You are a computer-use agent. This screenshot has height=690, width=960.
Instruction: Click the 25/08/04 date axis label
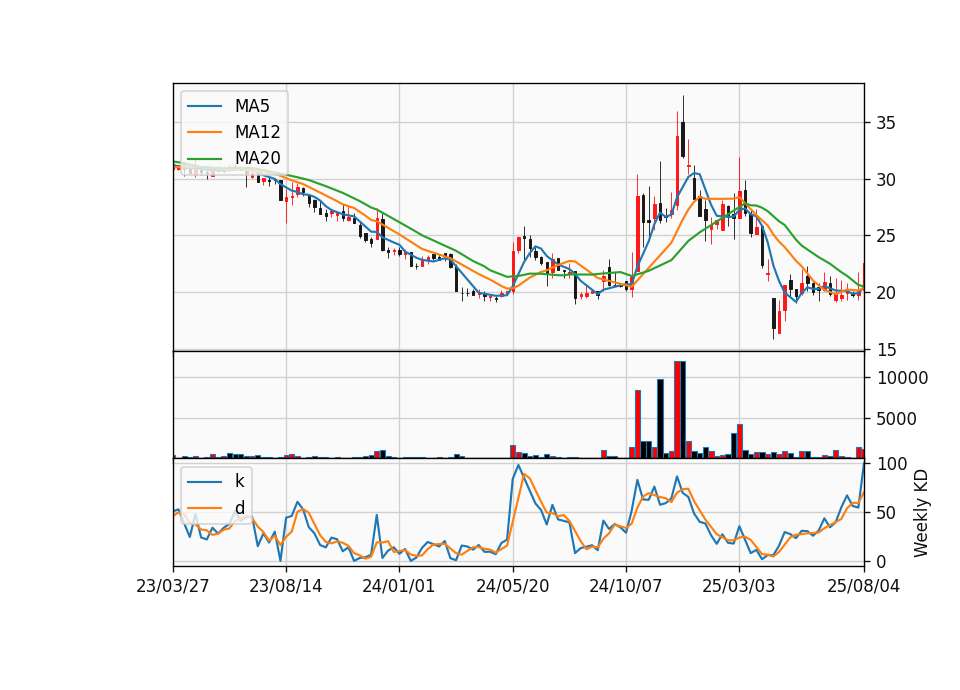coord(864,586)
